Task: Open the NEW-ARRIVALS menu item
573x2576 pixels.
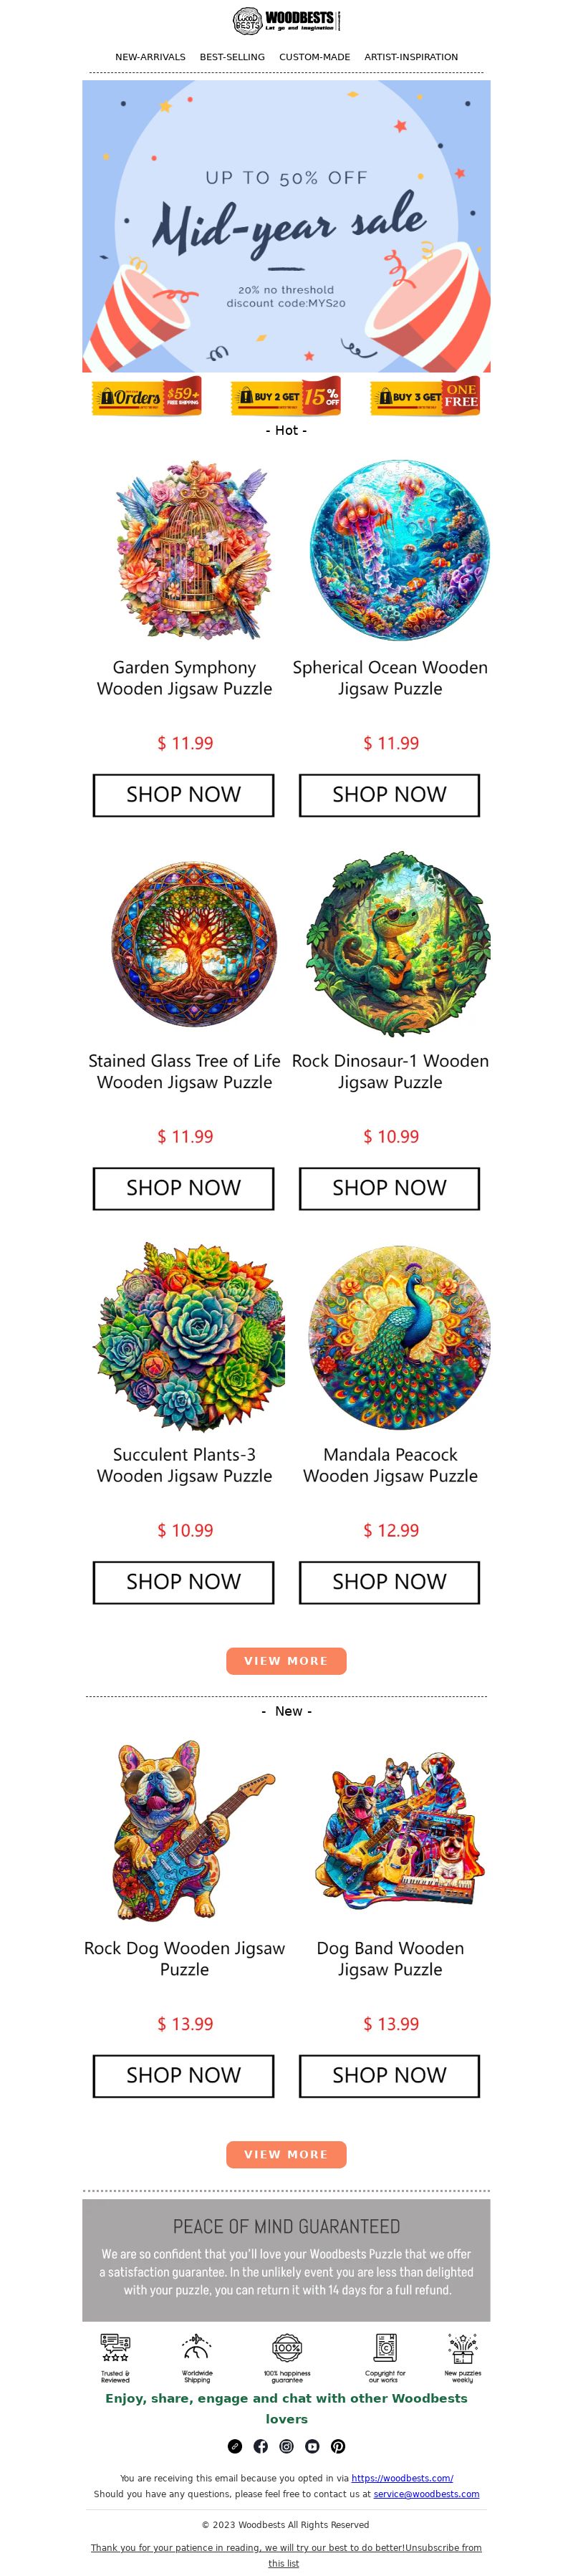Action: (x=150, y=57)
